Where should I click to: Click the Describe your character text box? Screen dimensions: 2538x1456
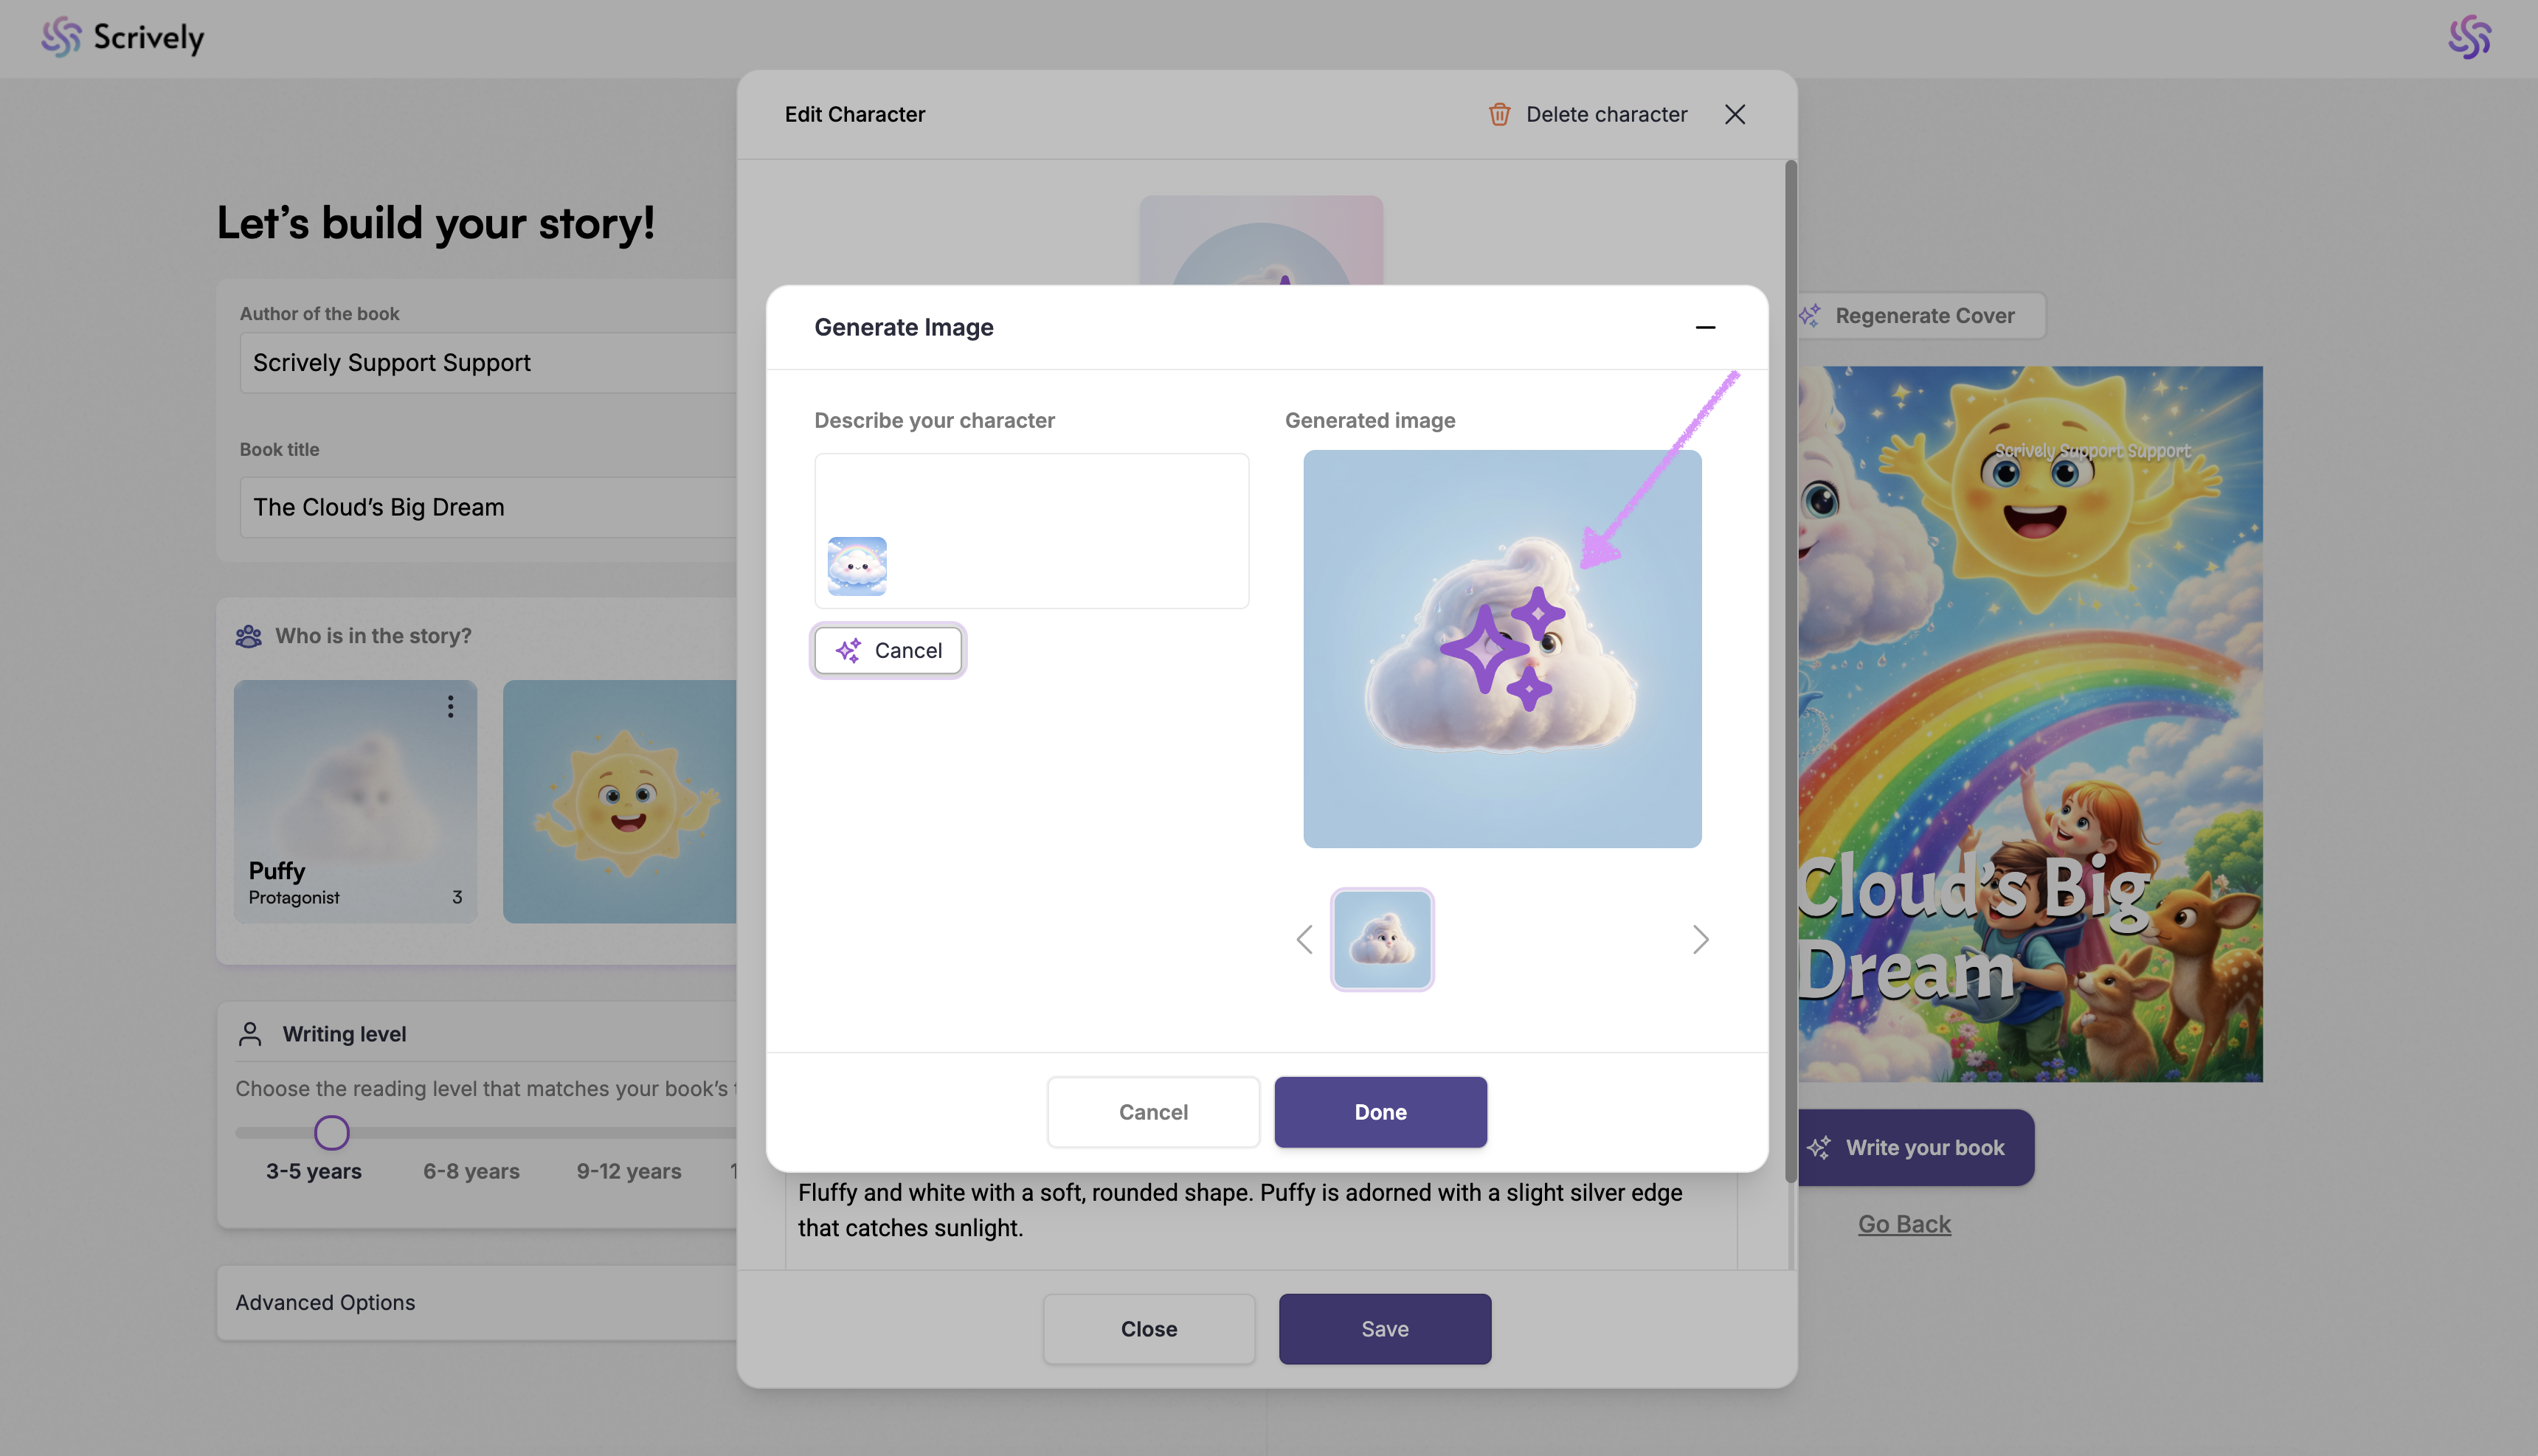[1031, 531]
